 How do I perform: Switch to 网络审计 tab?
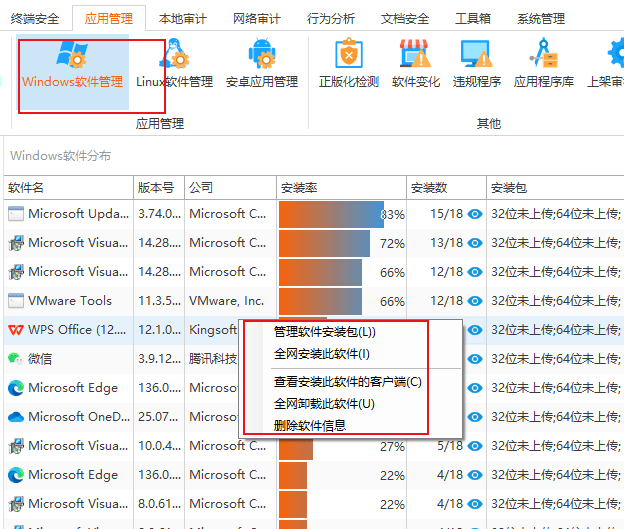click(x=256, y=18)
